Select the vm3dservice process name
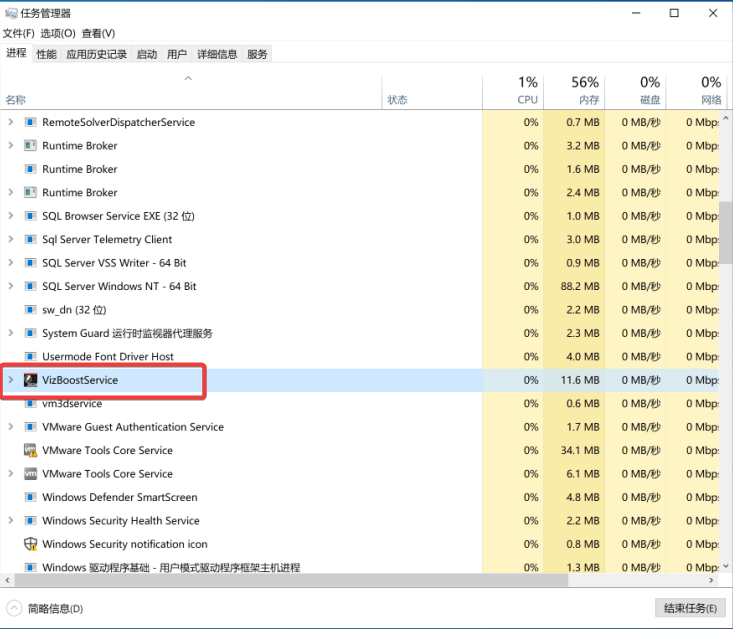This screenshot has height=629, width=733. pyautogui.click(x=72, y=403)
